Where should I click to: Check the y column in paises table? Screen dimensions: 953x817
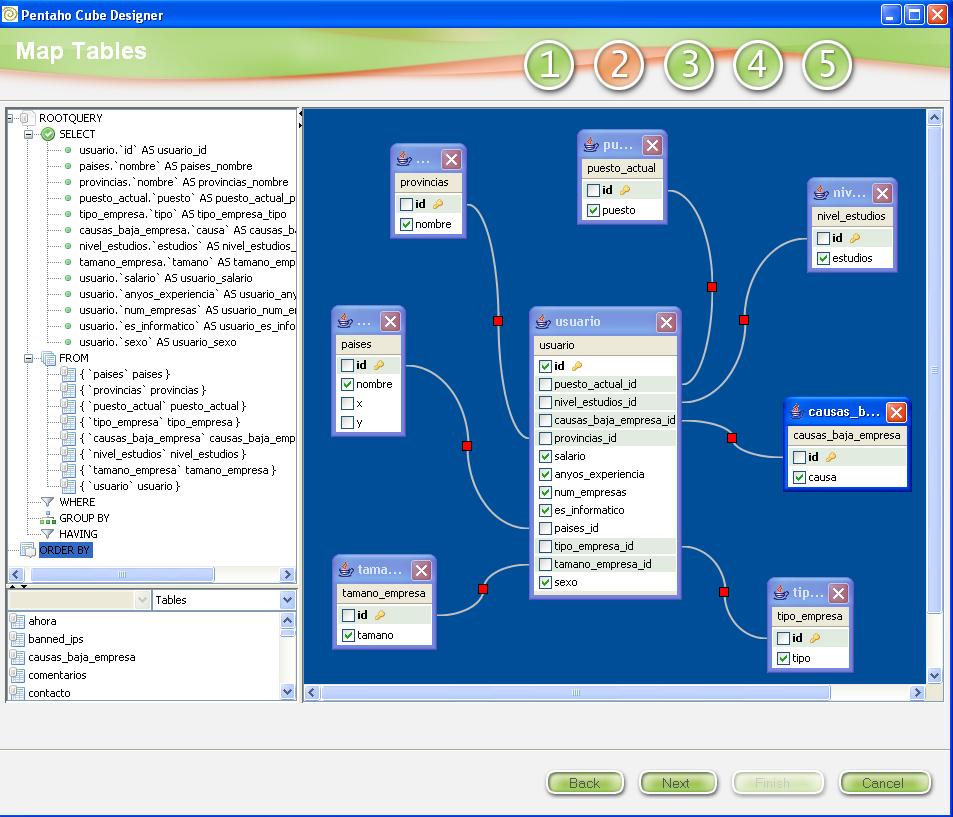[x=347, y=422]
